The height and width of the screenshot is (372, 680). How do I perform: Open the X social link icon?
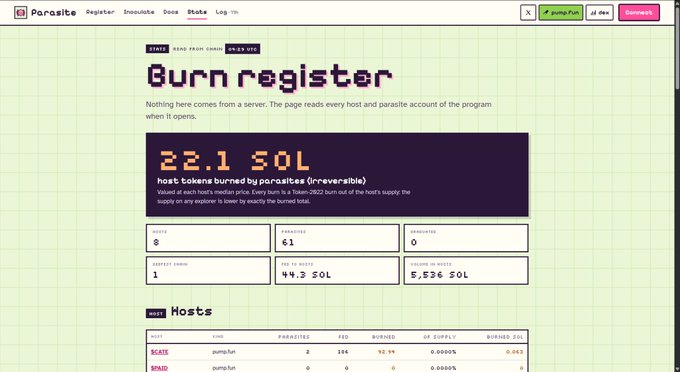(528, 13)
